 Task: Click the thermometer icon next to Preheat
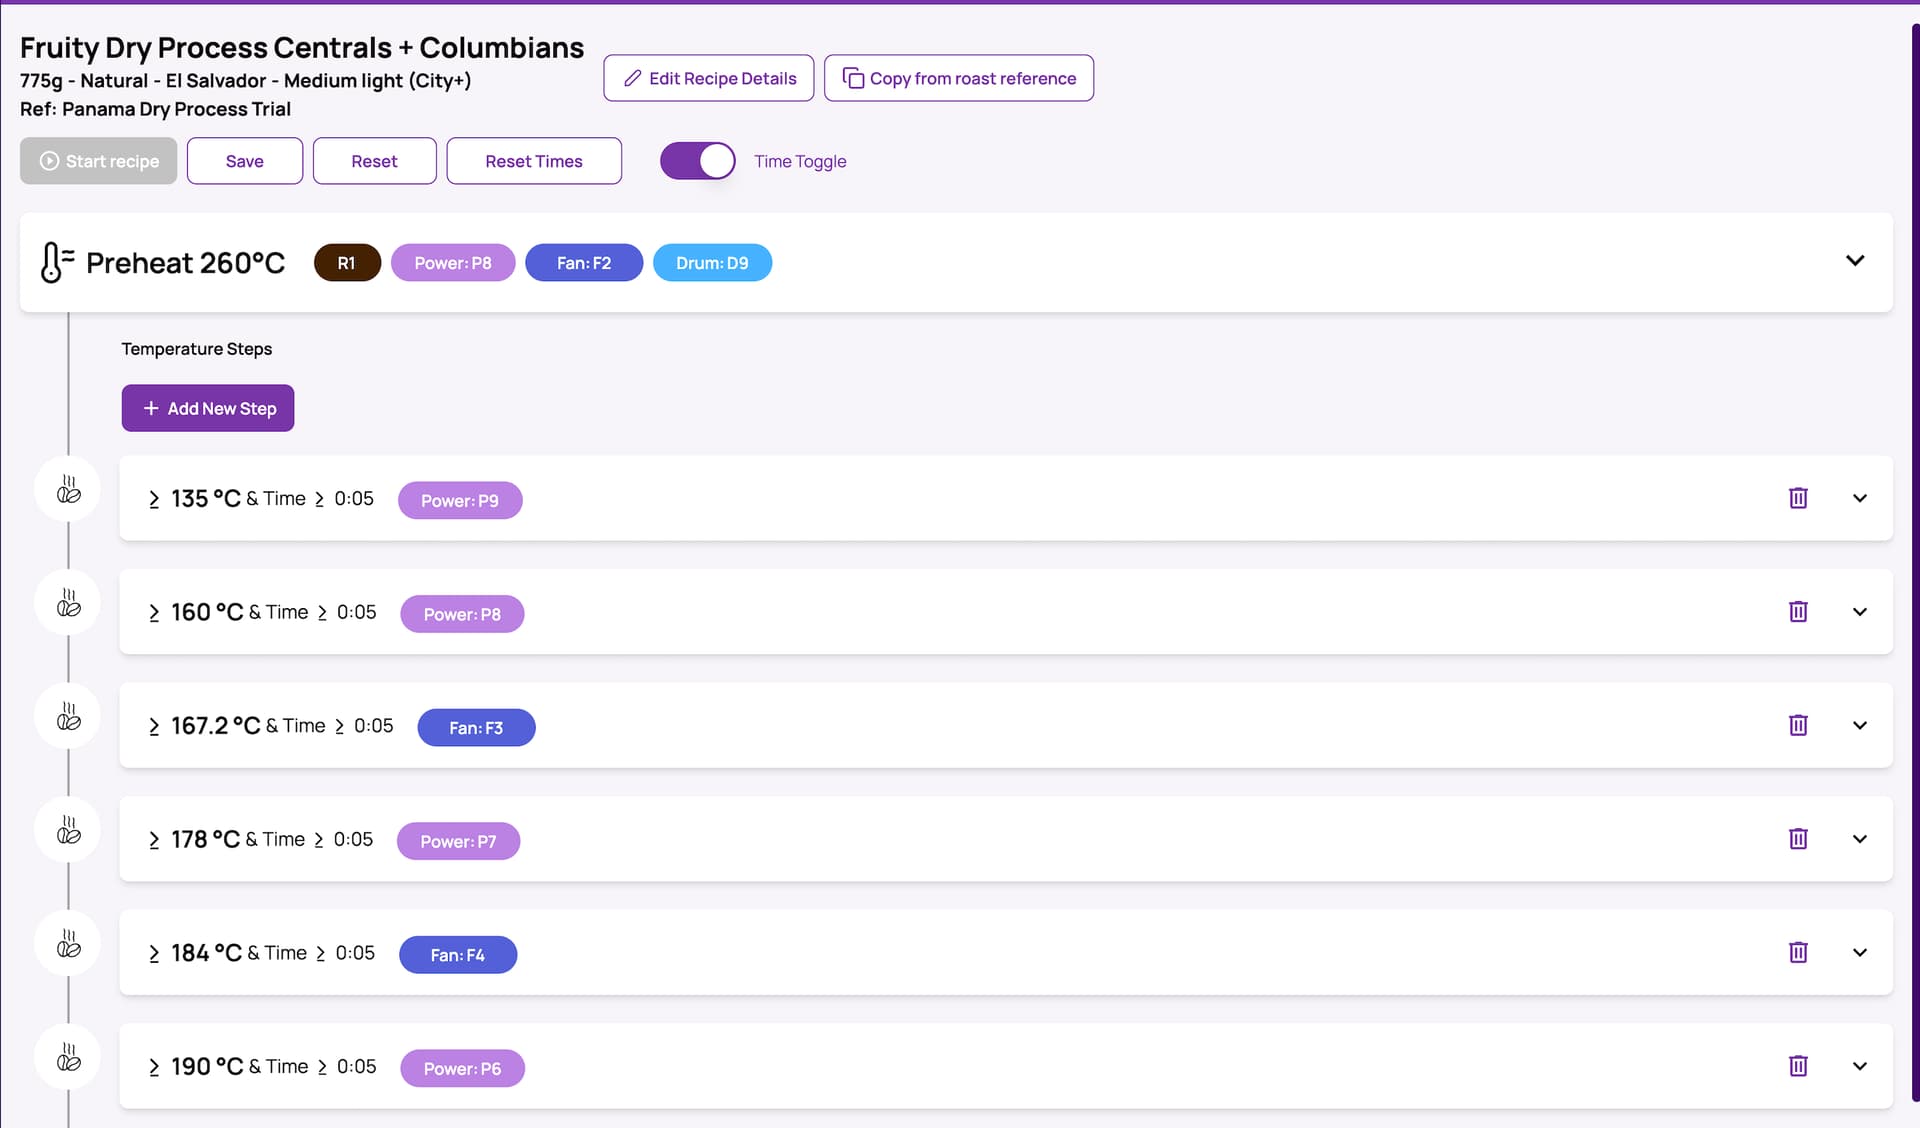click(x=57, y=263)
